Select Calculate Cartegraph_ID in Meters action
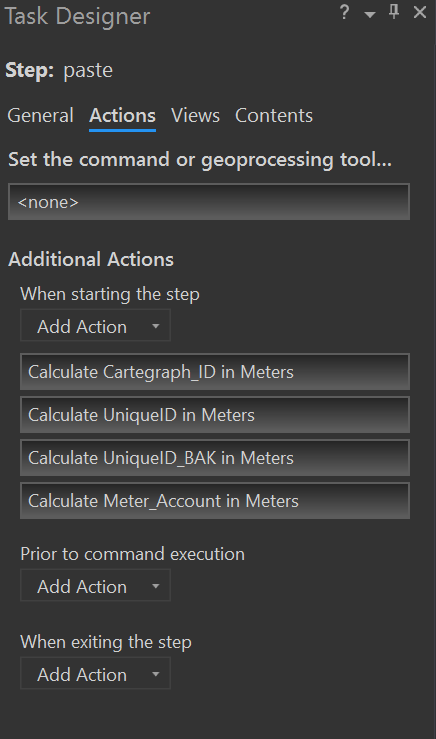 [215, 372]
